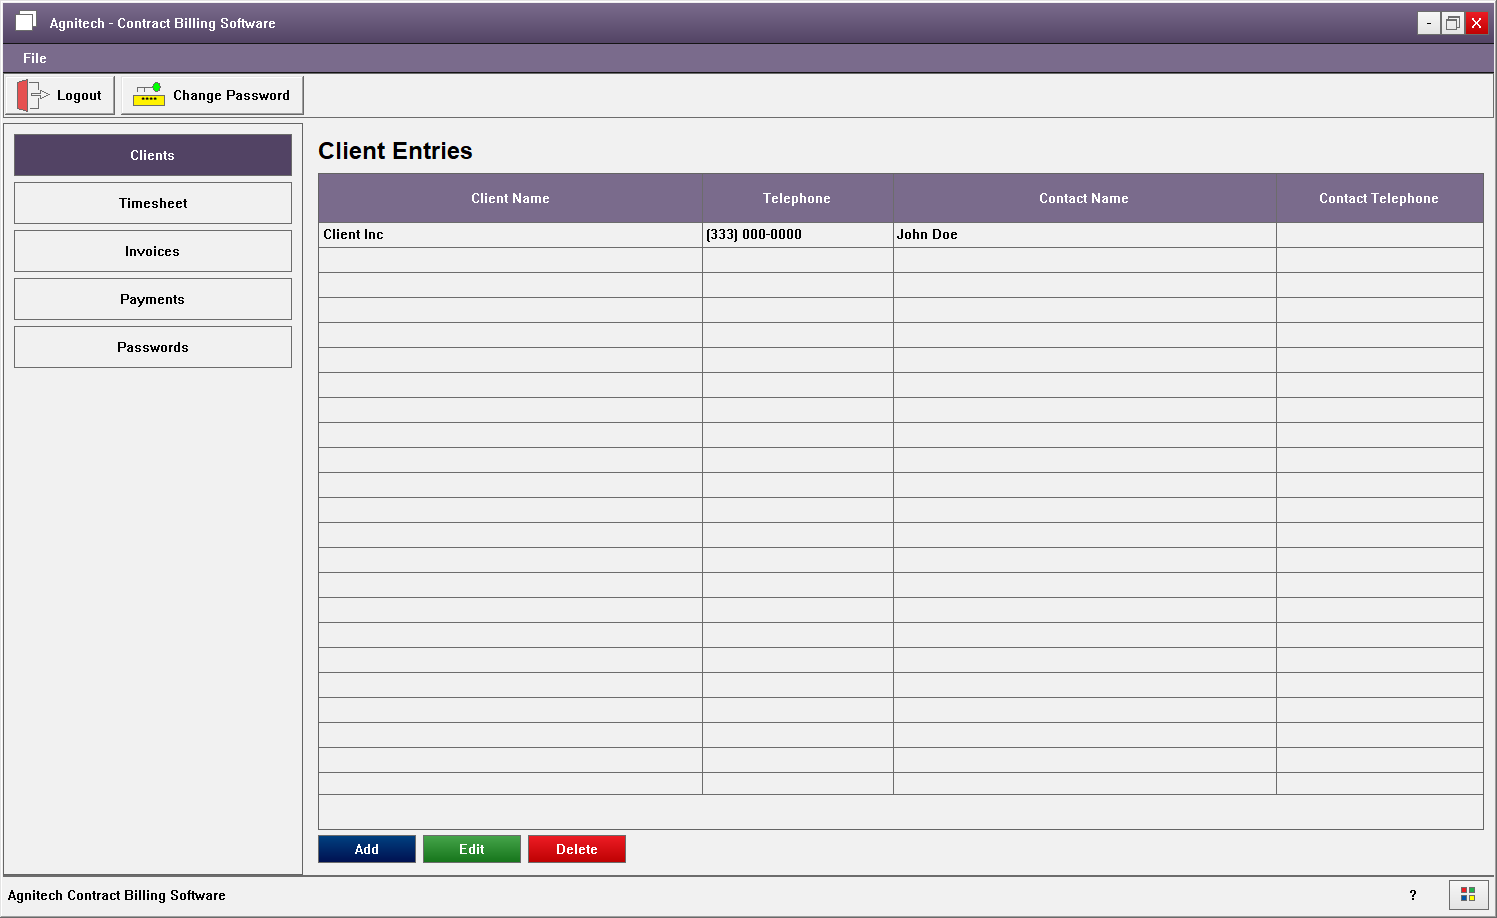Switch to the Timesheet section
Viewport: 1497px width, 918px height.
153,203
